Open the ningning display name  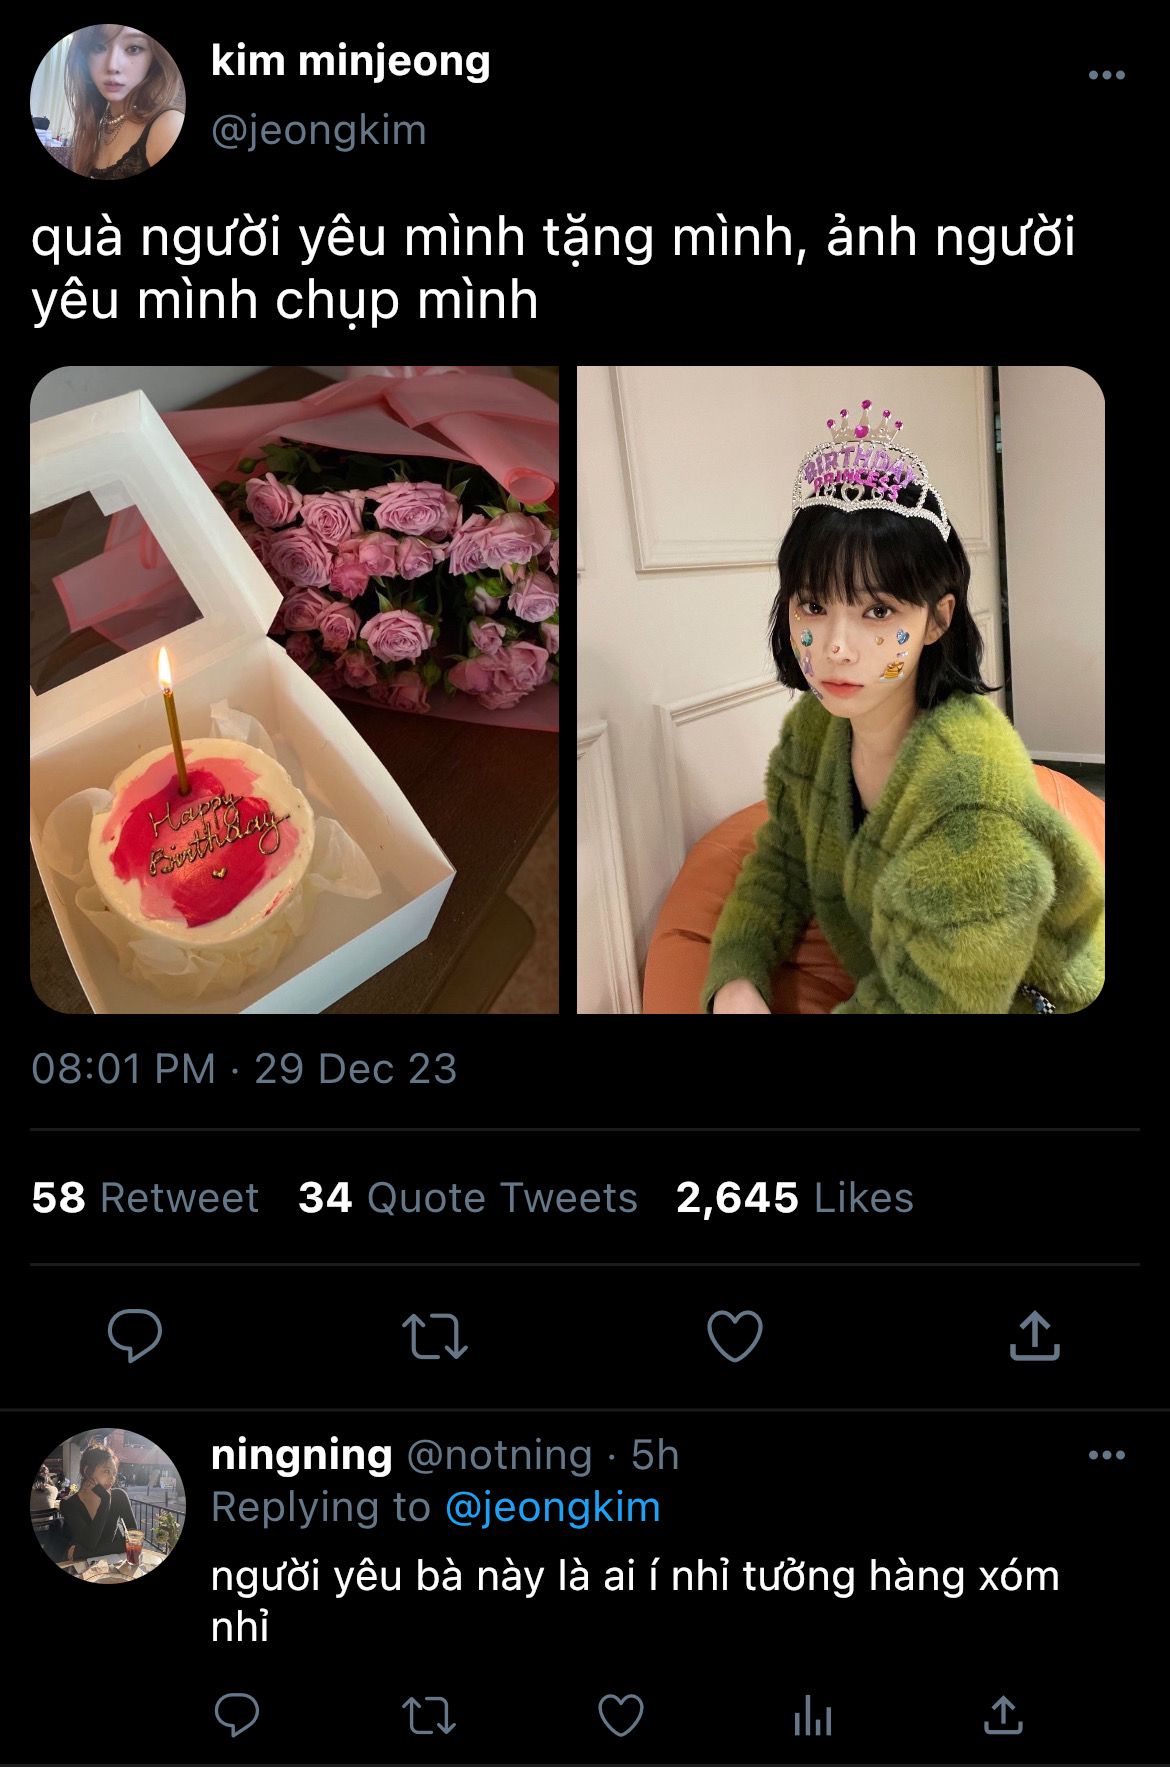coord(301,1455)
